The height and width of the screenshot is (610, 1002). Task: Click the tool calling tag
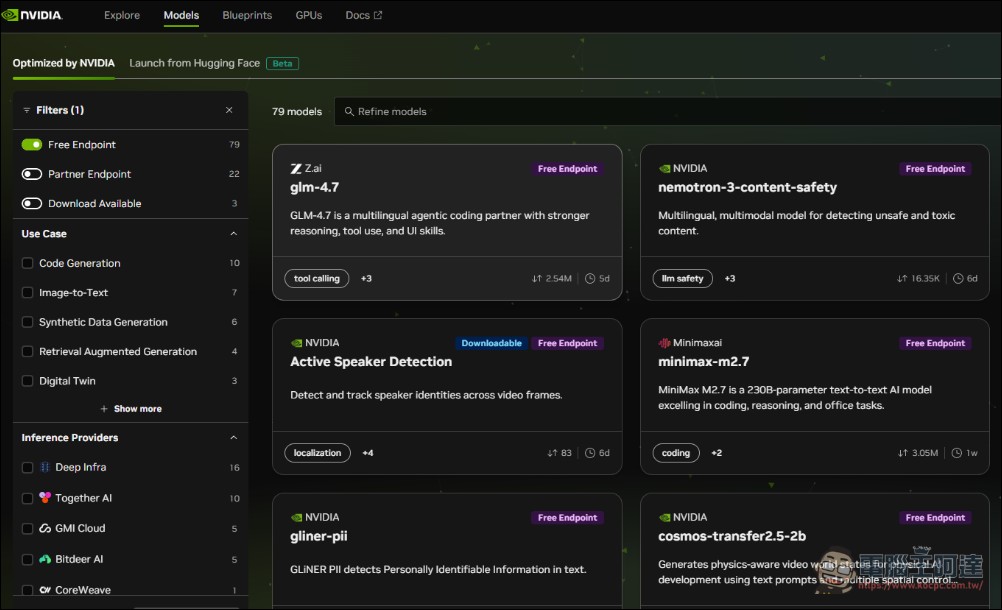(x=317, y=278)
